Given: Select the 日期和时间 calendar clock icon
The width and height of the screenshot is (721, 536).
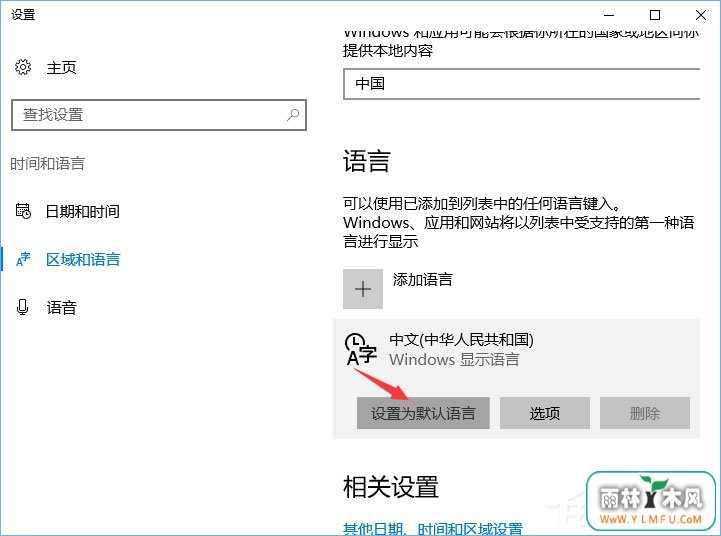Looking at the screenshot, I should (23, 211).
